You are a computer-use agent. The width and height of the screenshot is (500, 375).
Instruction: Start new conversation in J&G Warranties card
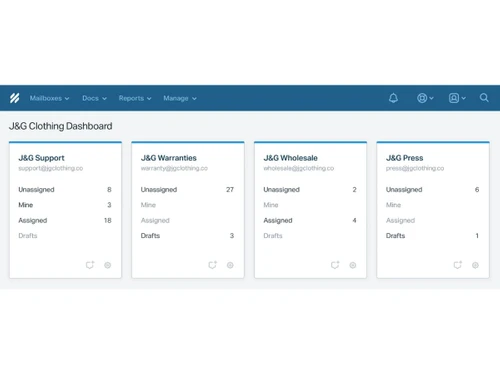tap(213, 265)
